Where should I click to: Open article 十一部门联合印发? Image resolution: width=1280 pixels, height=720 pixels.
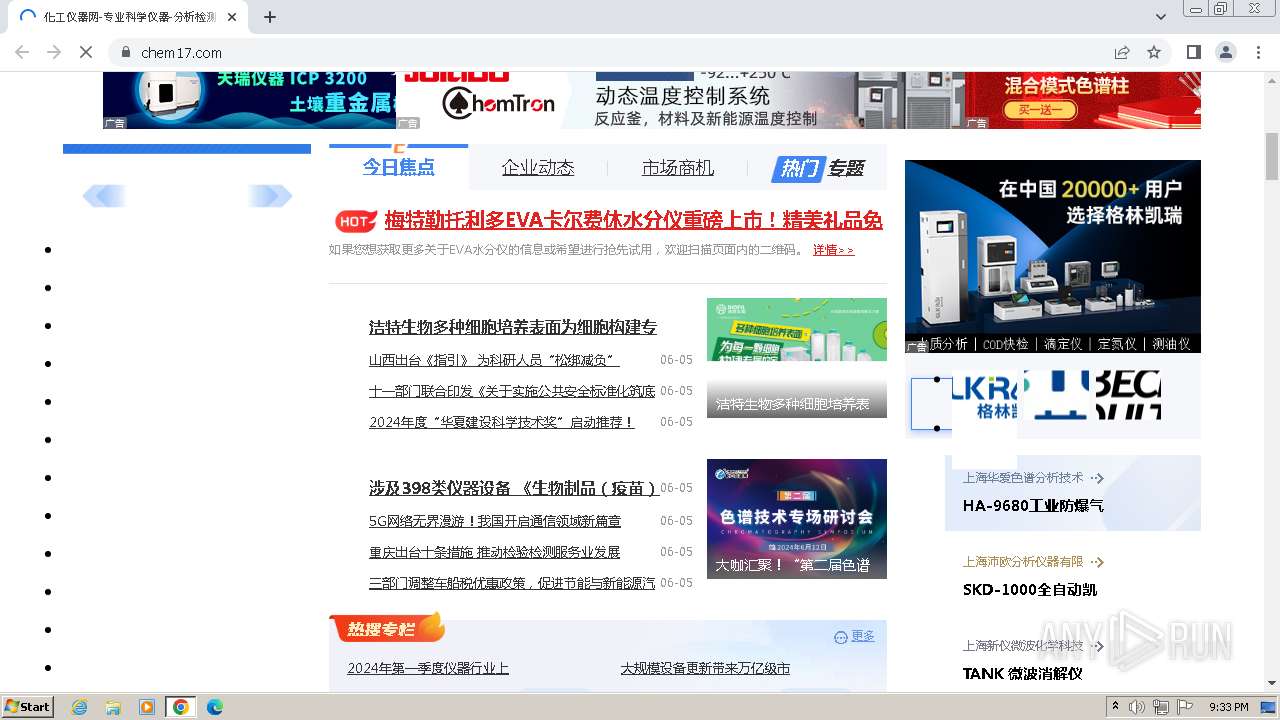512,391
